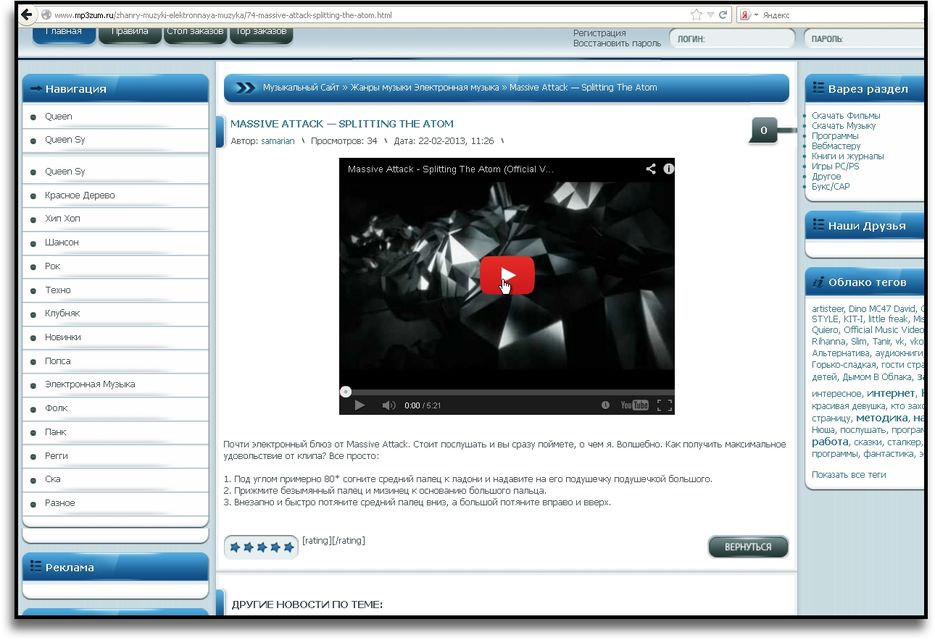935x640 pixels.
Task: Enter fullscreen video mode
Action: click(x=664, y=406)
